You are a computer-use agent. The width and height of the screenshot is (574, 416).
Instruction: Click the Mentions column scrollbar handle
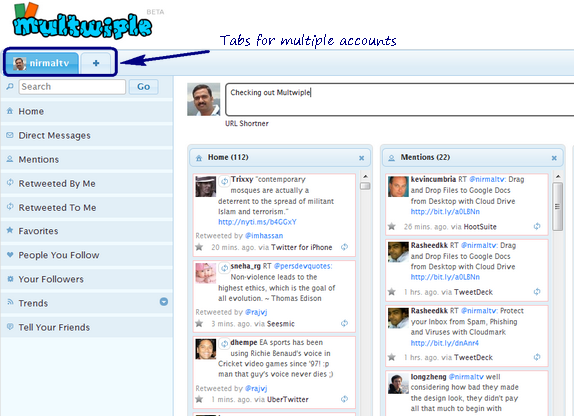click(x=558, y=207)
